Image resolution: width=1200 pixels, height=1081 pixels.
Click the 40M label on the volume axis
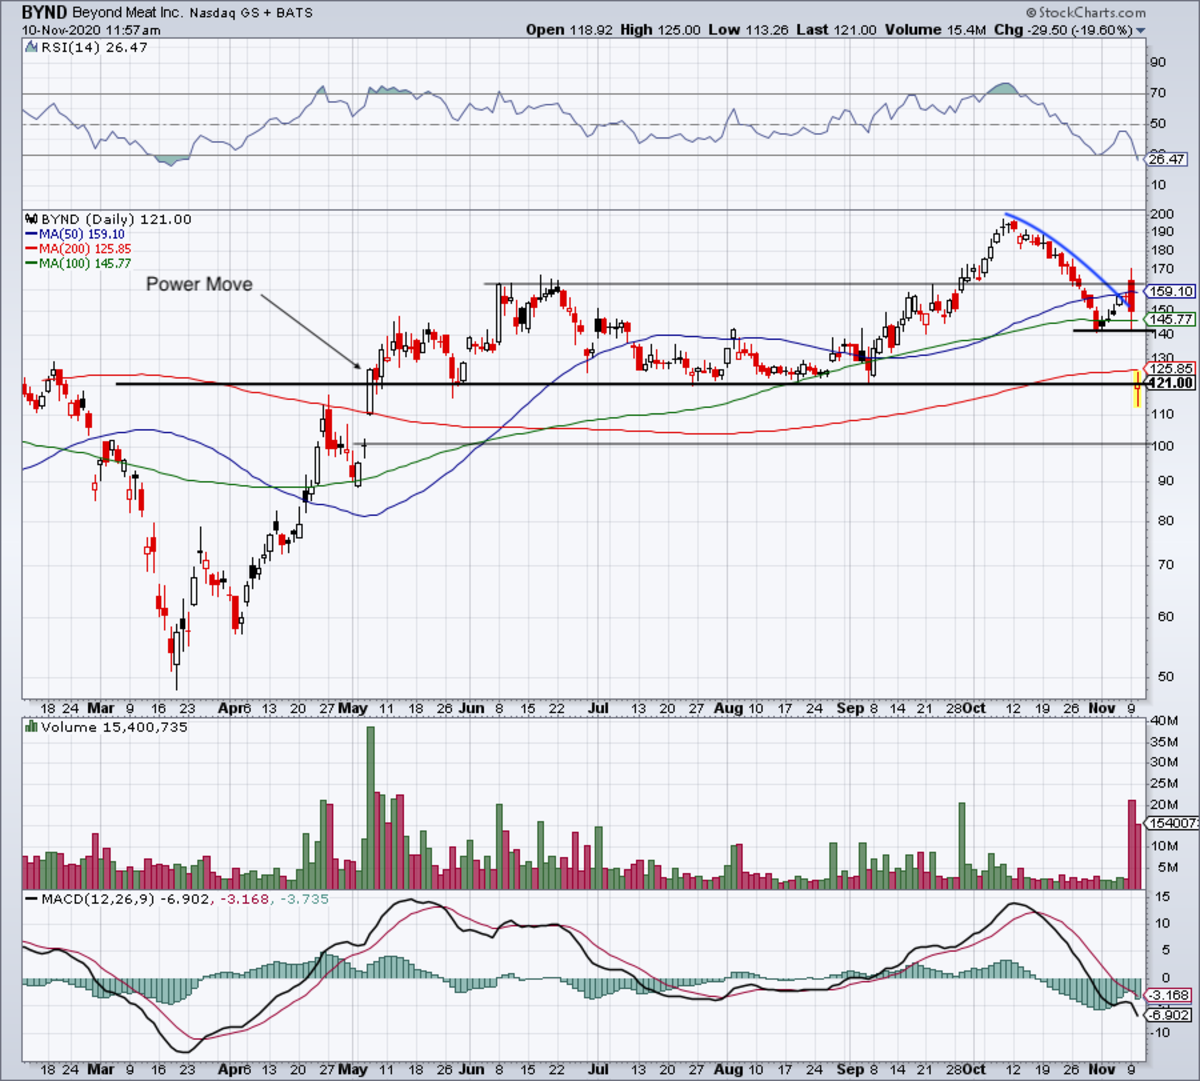pos(1163,721)
